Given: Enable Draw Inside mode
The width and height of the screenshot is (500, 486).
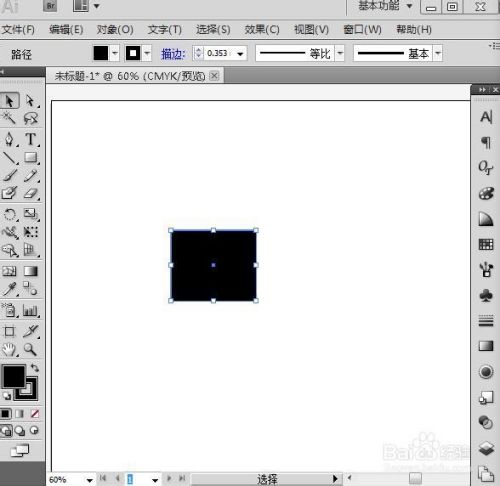Looking at the screenshot, I should (x=34, y=431).
